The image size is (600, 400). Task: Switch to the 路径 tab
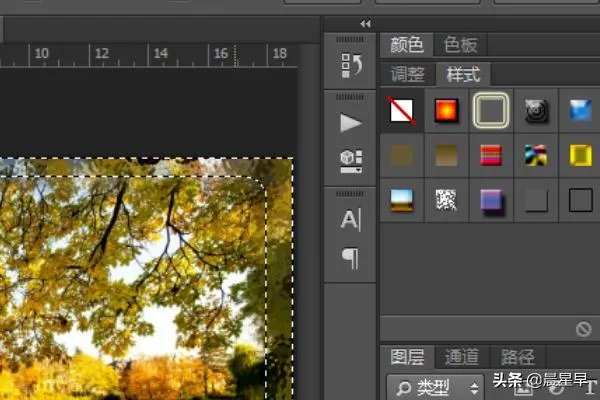[x=516, y=356]
